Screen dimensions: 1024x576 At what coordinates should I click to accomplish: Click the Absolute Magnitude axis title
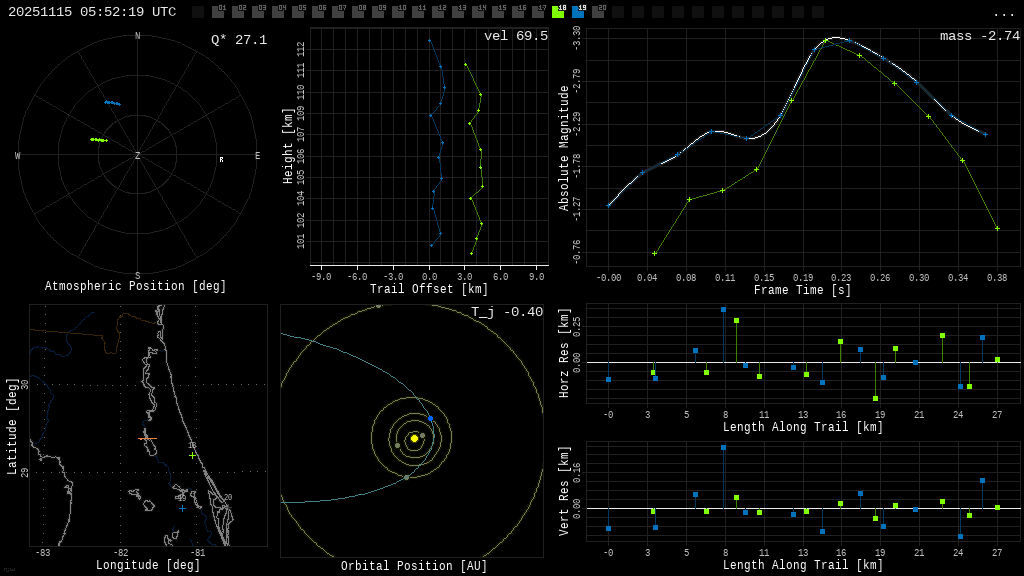[x=563, y=148]
